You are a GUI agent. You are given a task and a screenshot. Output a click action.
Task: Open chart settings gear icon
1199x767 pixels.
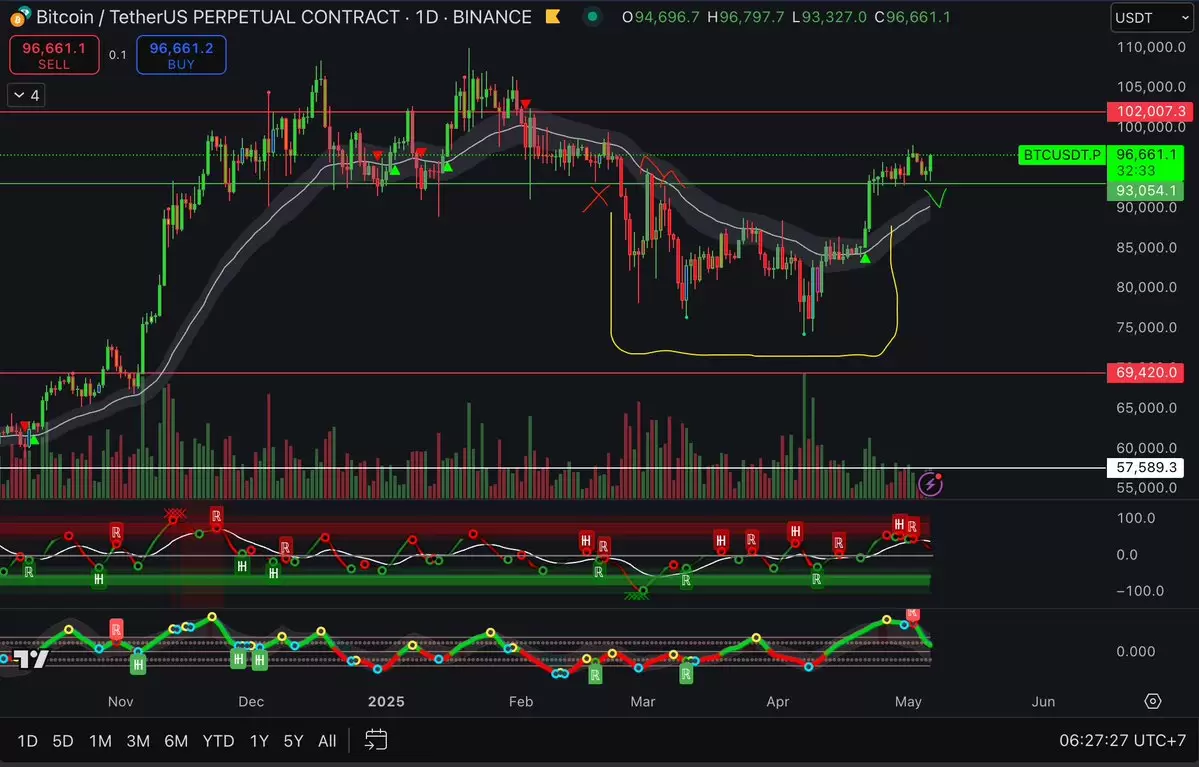pyautogui.click(x=1152, y=701)
